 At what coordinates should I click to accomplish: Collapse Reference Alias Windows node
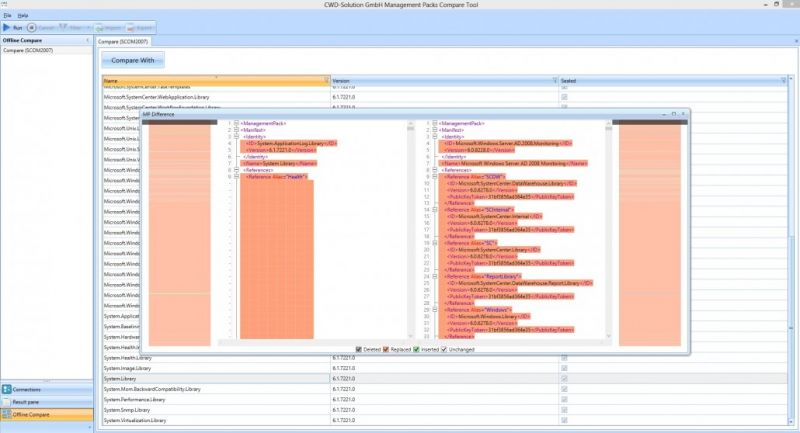point(435,310)
